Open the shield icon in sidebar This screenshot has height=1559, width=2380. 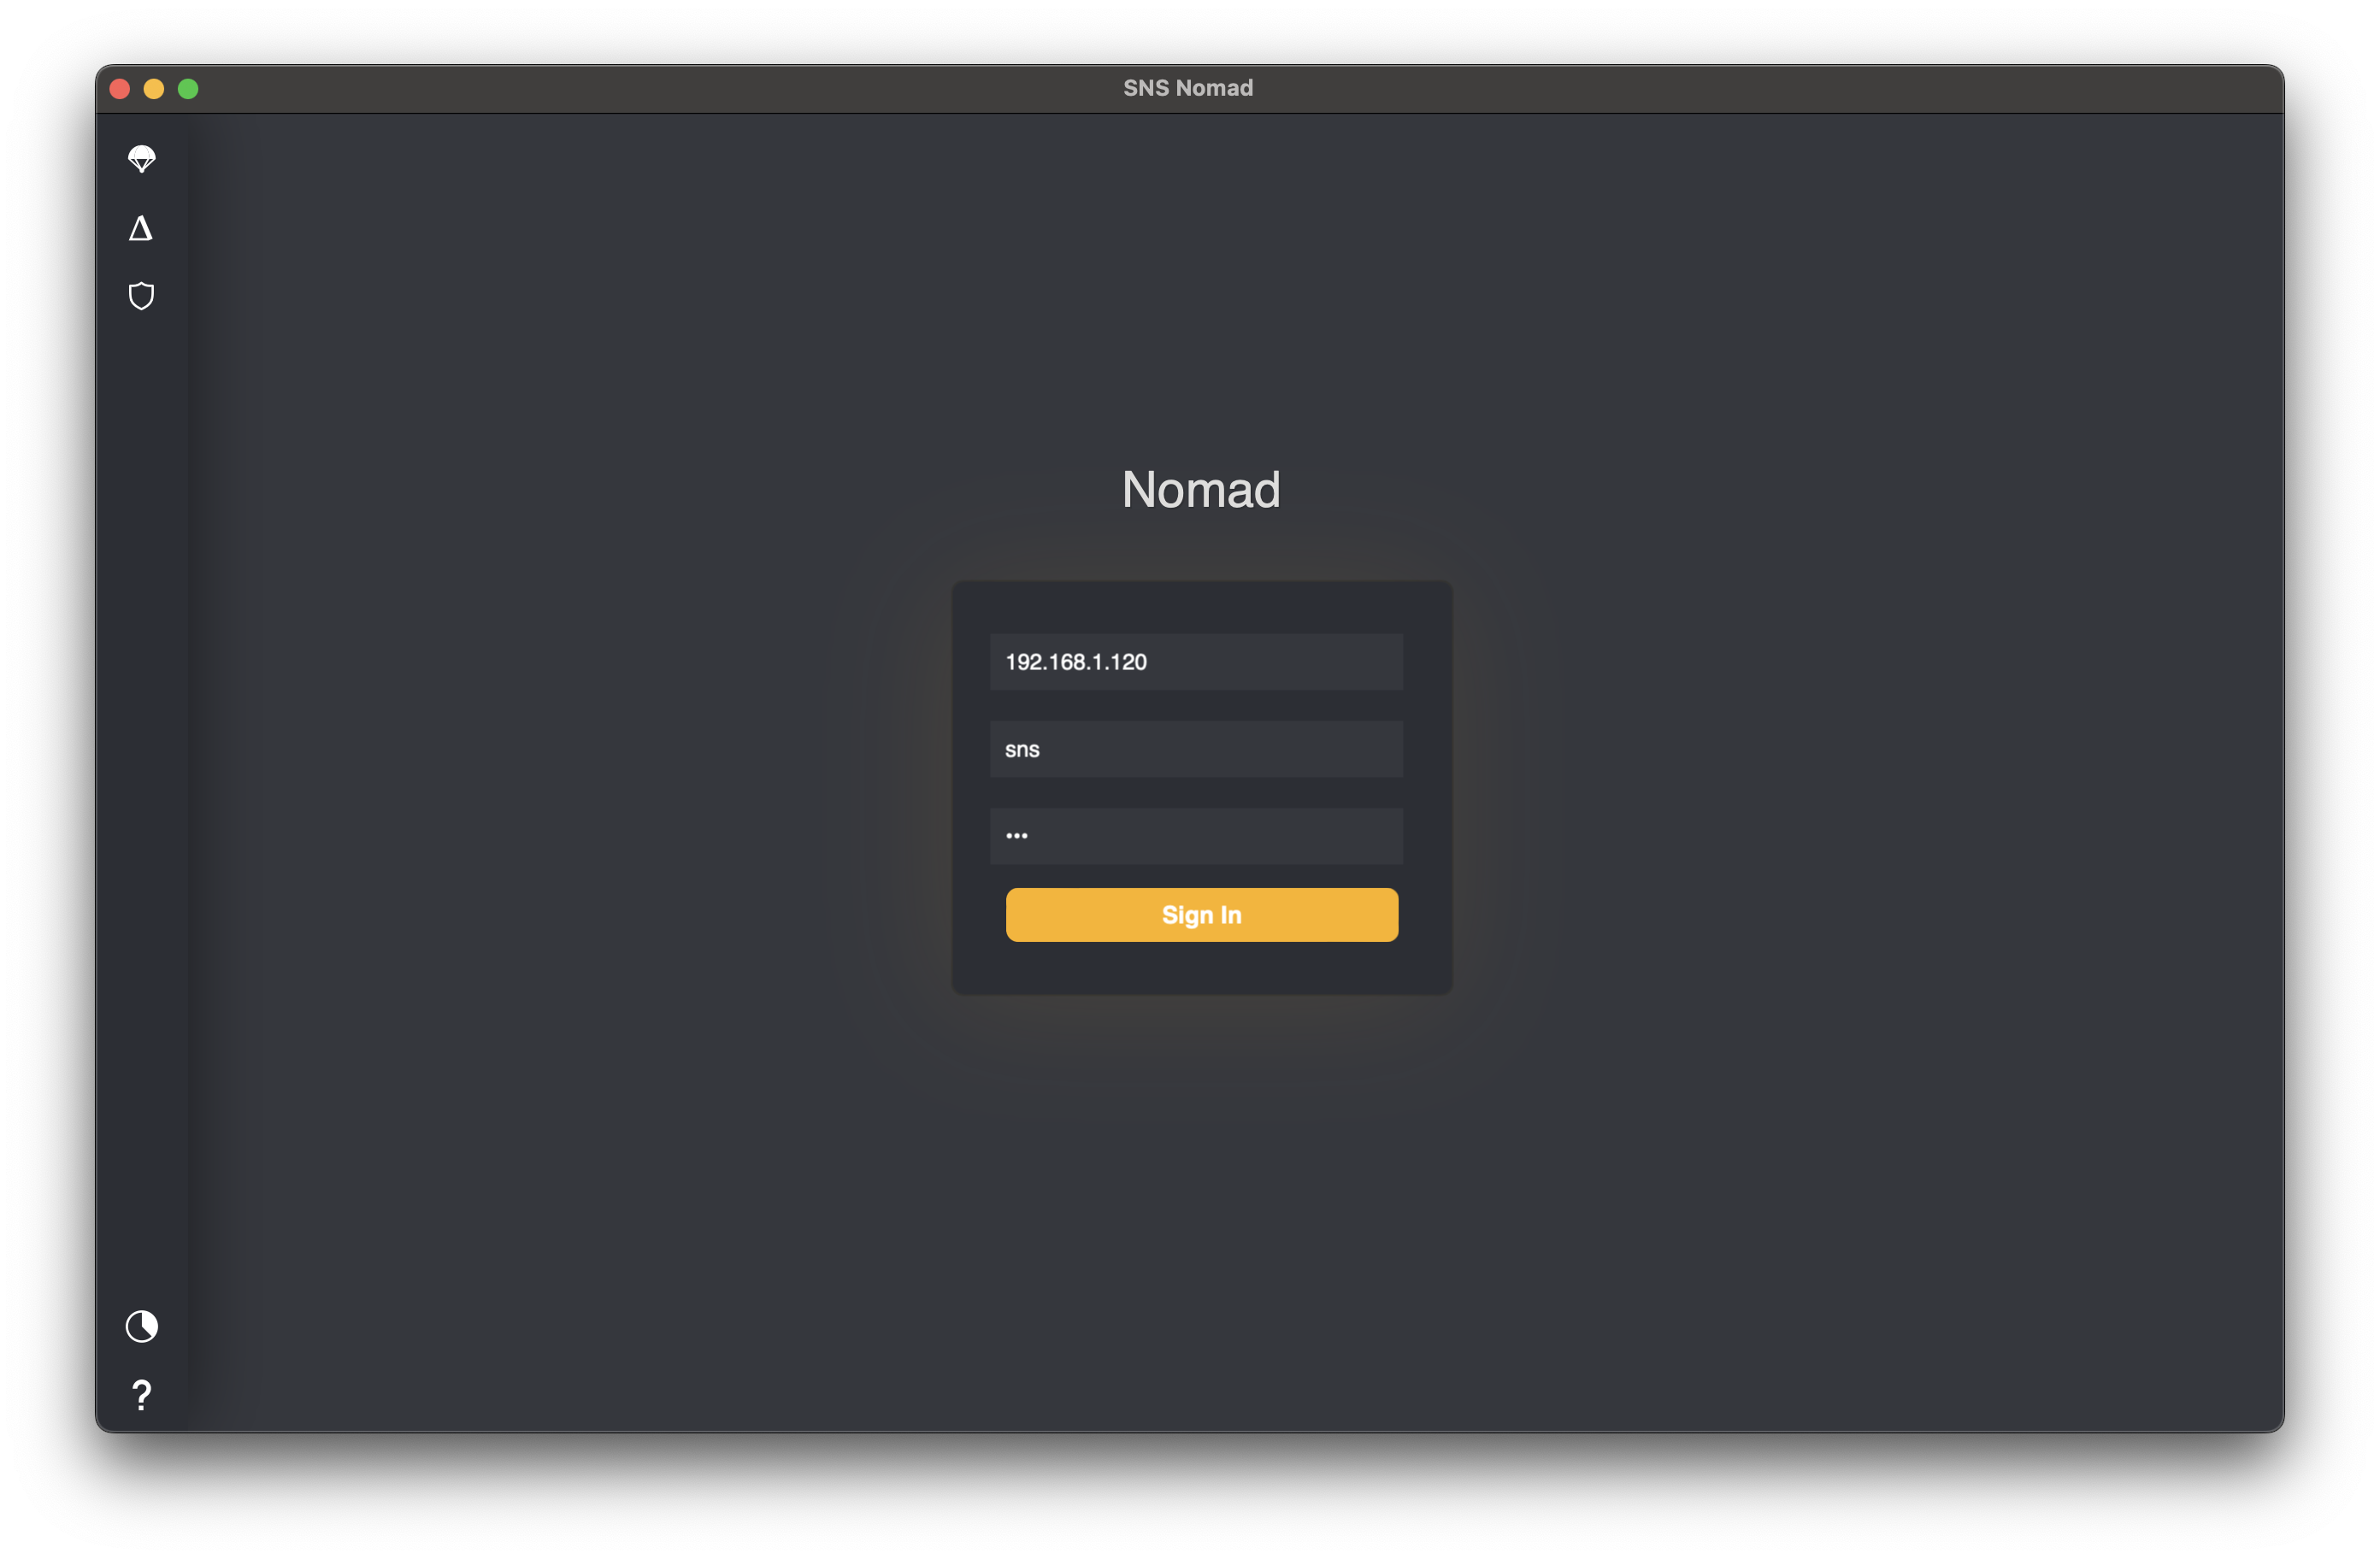point(142,296)
